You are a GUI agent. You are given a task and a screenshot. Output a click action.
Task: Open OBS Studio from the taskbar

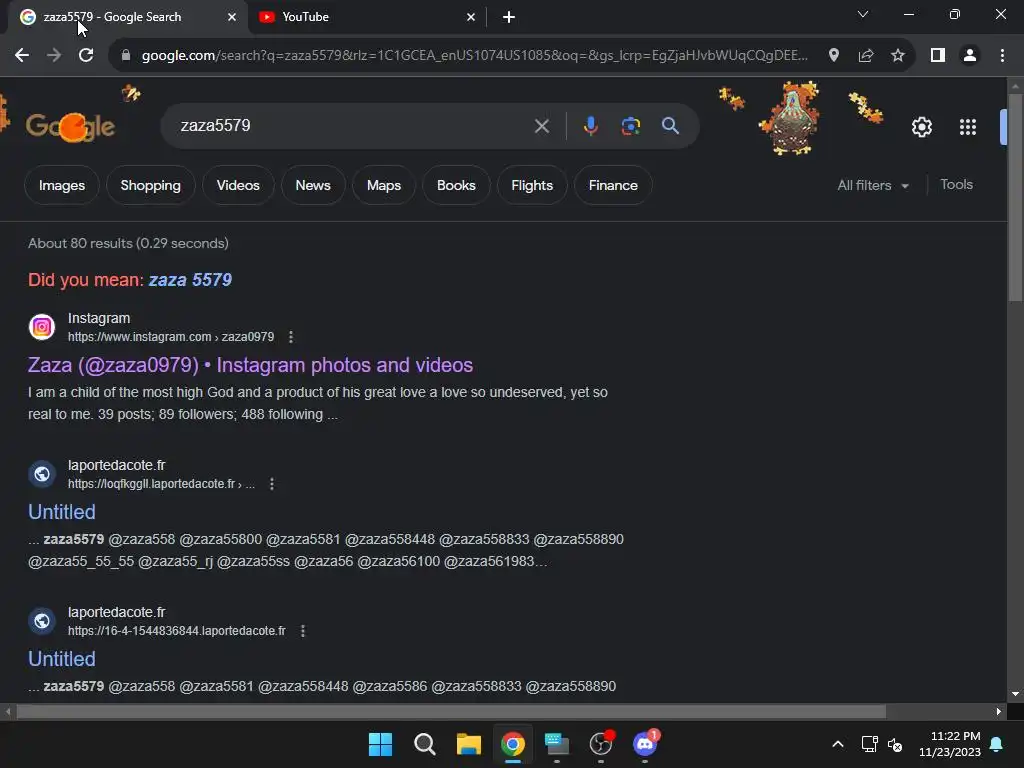coord(601,744)
